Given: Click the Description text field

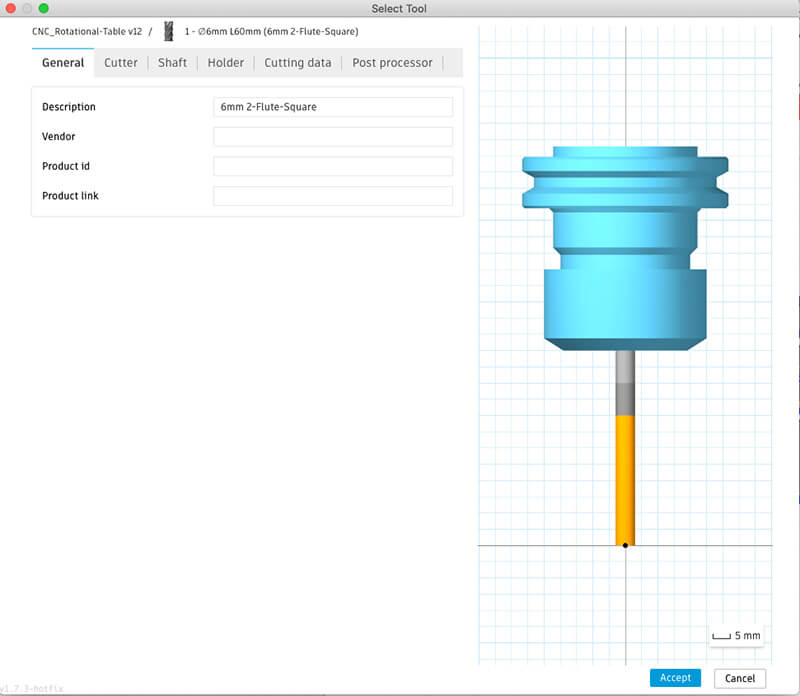Looking at the screenshot, I should 332,107.
